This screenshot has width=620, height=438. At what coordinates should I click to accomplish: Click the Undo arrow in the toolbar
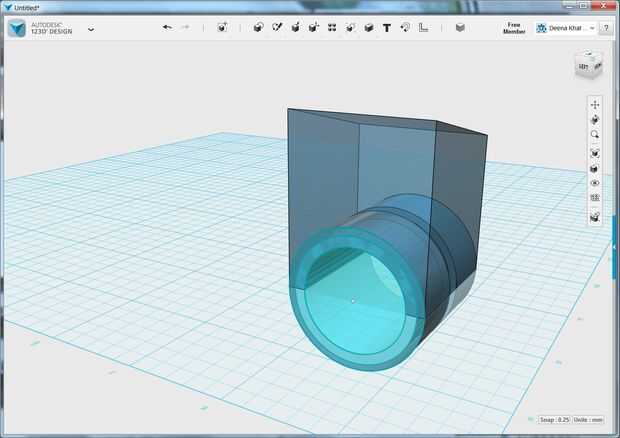[167, 27]
